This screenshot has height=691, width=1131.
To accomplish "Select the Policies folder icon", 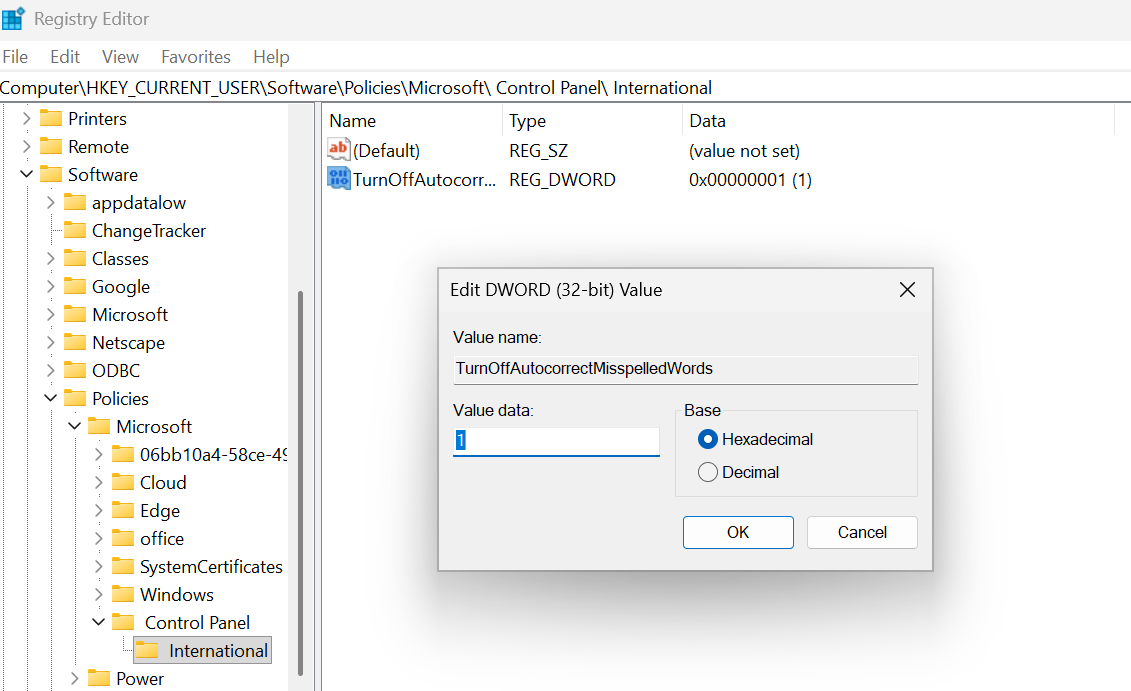I will [75, 397].
